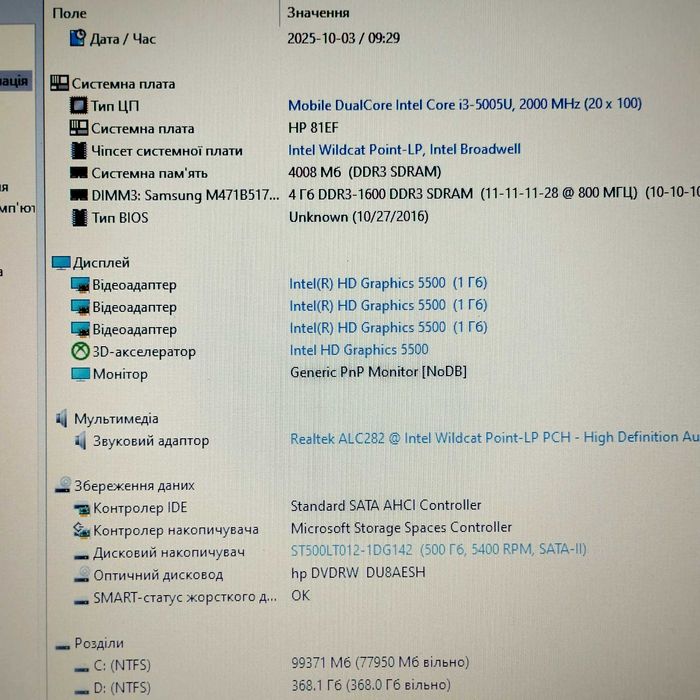Screen dimensions: 700x700
Task: Click the Дисковий накопичувач drive icon
Action: pos(81,556)
